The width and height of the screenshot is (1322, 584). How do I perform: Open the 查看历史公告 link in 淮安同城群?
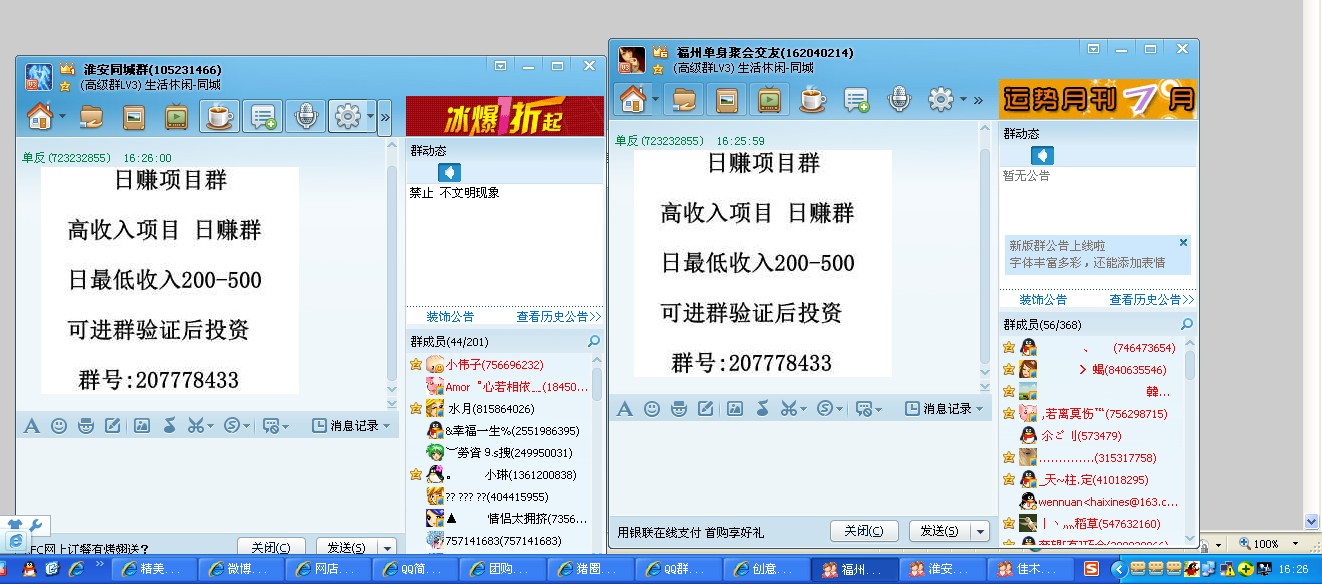tap(558, 317)
